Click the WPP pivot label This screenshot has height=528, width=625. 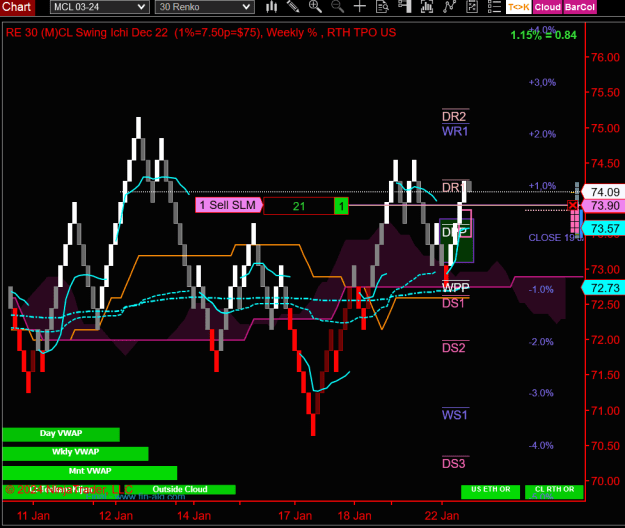click(456, 287)
